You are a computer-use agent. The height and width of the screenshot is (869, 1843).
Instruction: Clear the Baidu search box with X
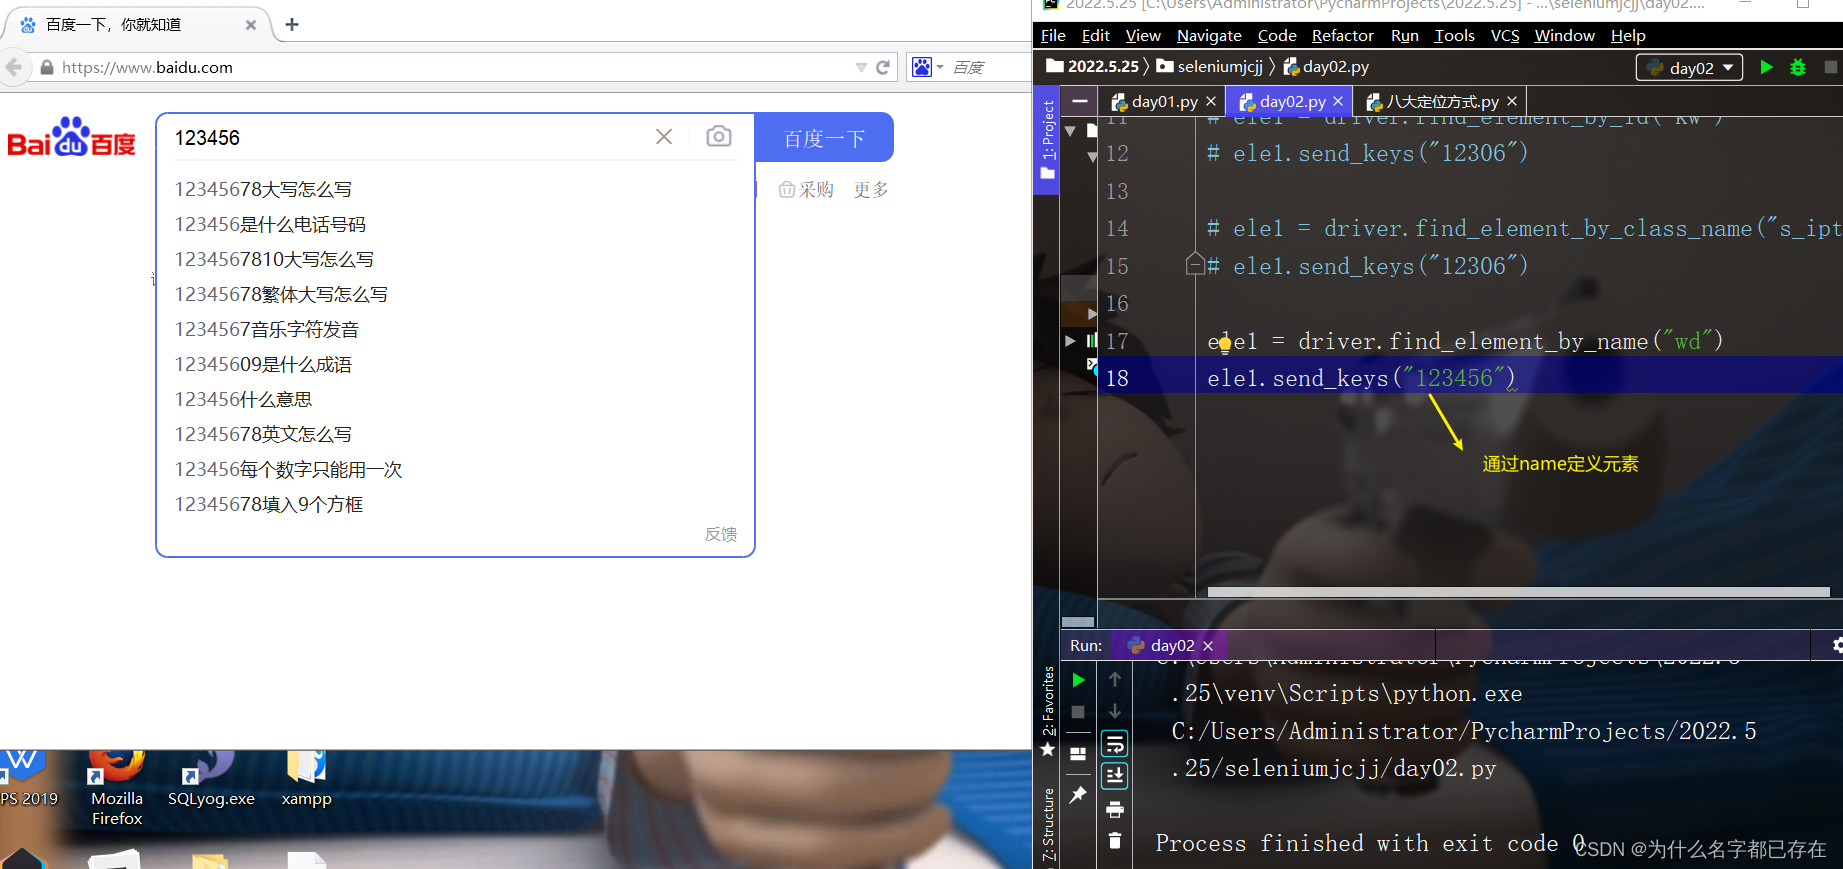point(664,137)
